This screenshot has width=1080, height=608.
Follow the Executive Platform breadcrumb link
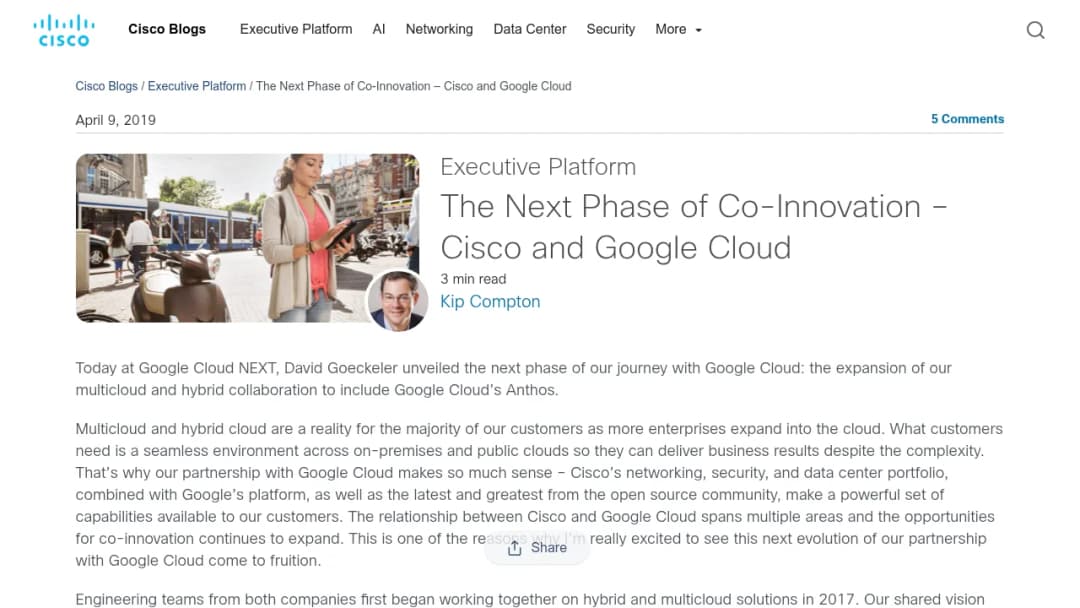(197, 86)
